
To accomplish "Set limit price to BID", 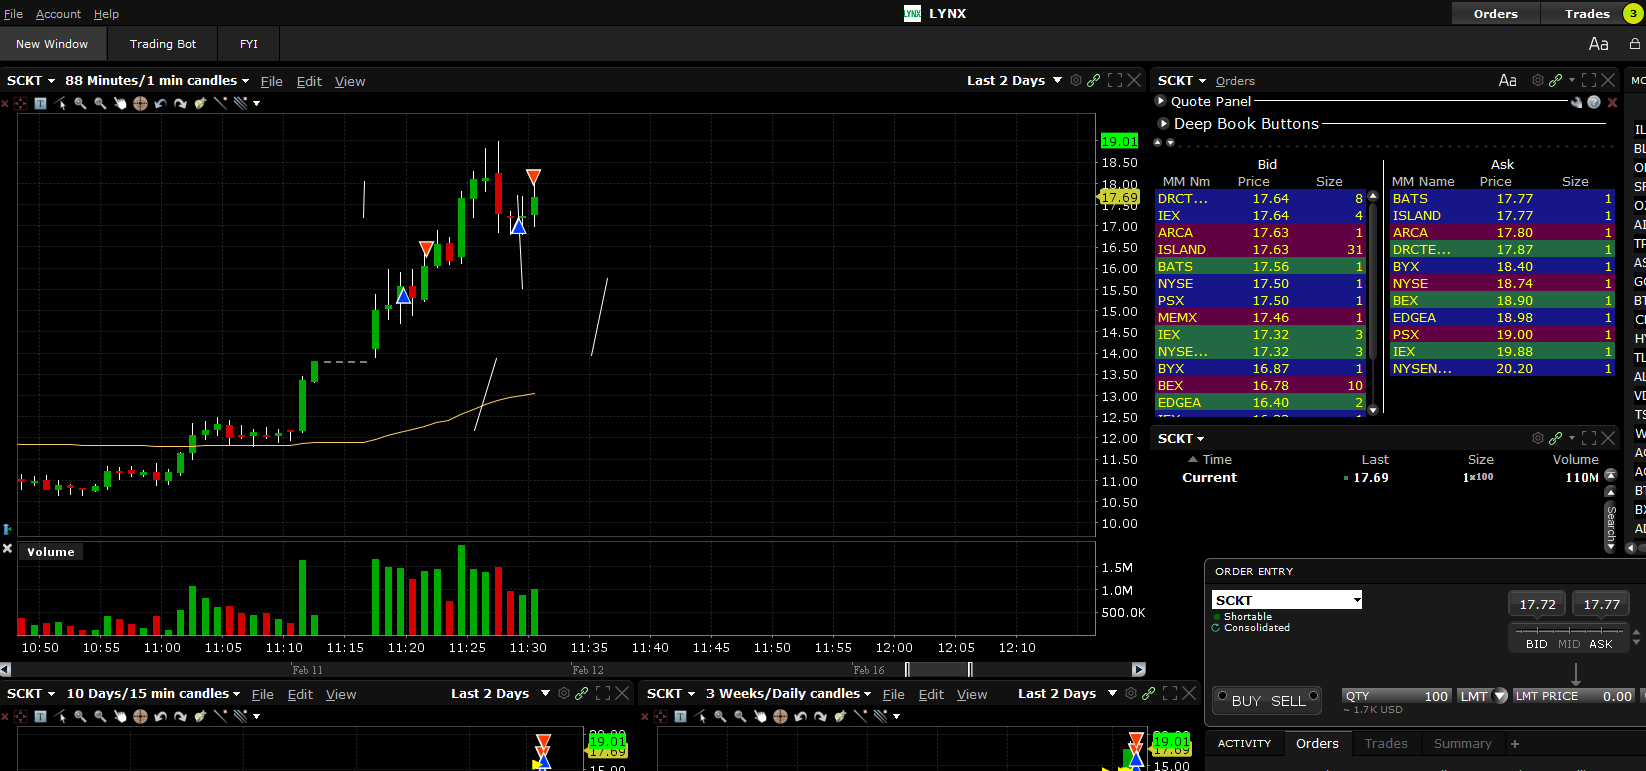I will click(x=1537, y=645).
